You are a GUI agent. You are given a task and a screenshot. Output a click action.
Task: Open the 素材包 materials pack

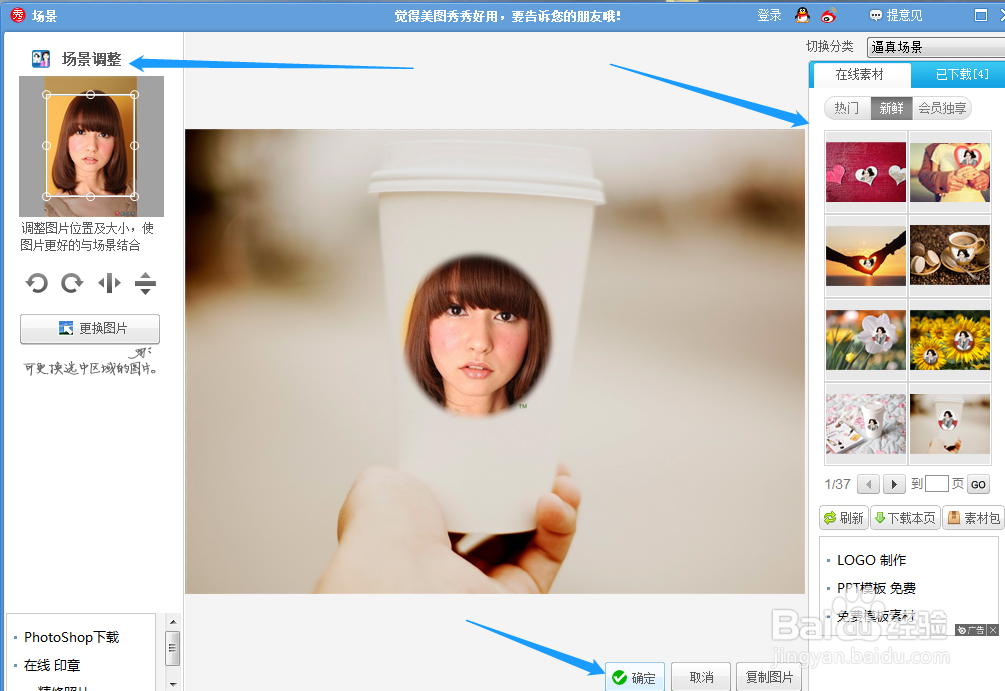pos(973,517)
